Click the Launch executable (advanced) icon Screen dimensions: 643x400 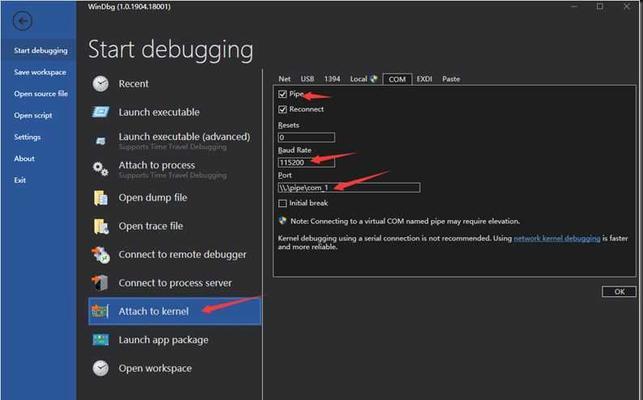point(100,141)
